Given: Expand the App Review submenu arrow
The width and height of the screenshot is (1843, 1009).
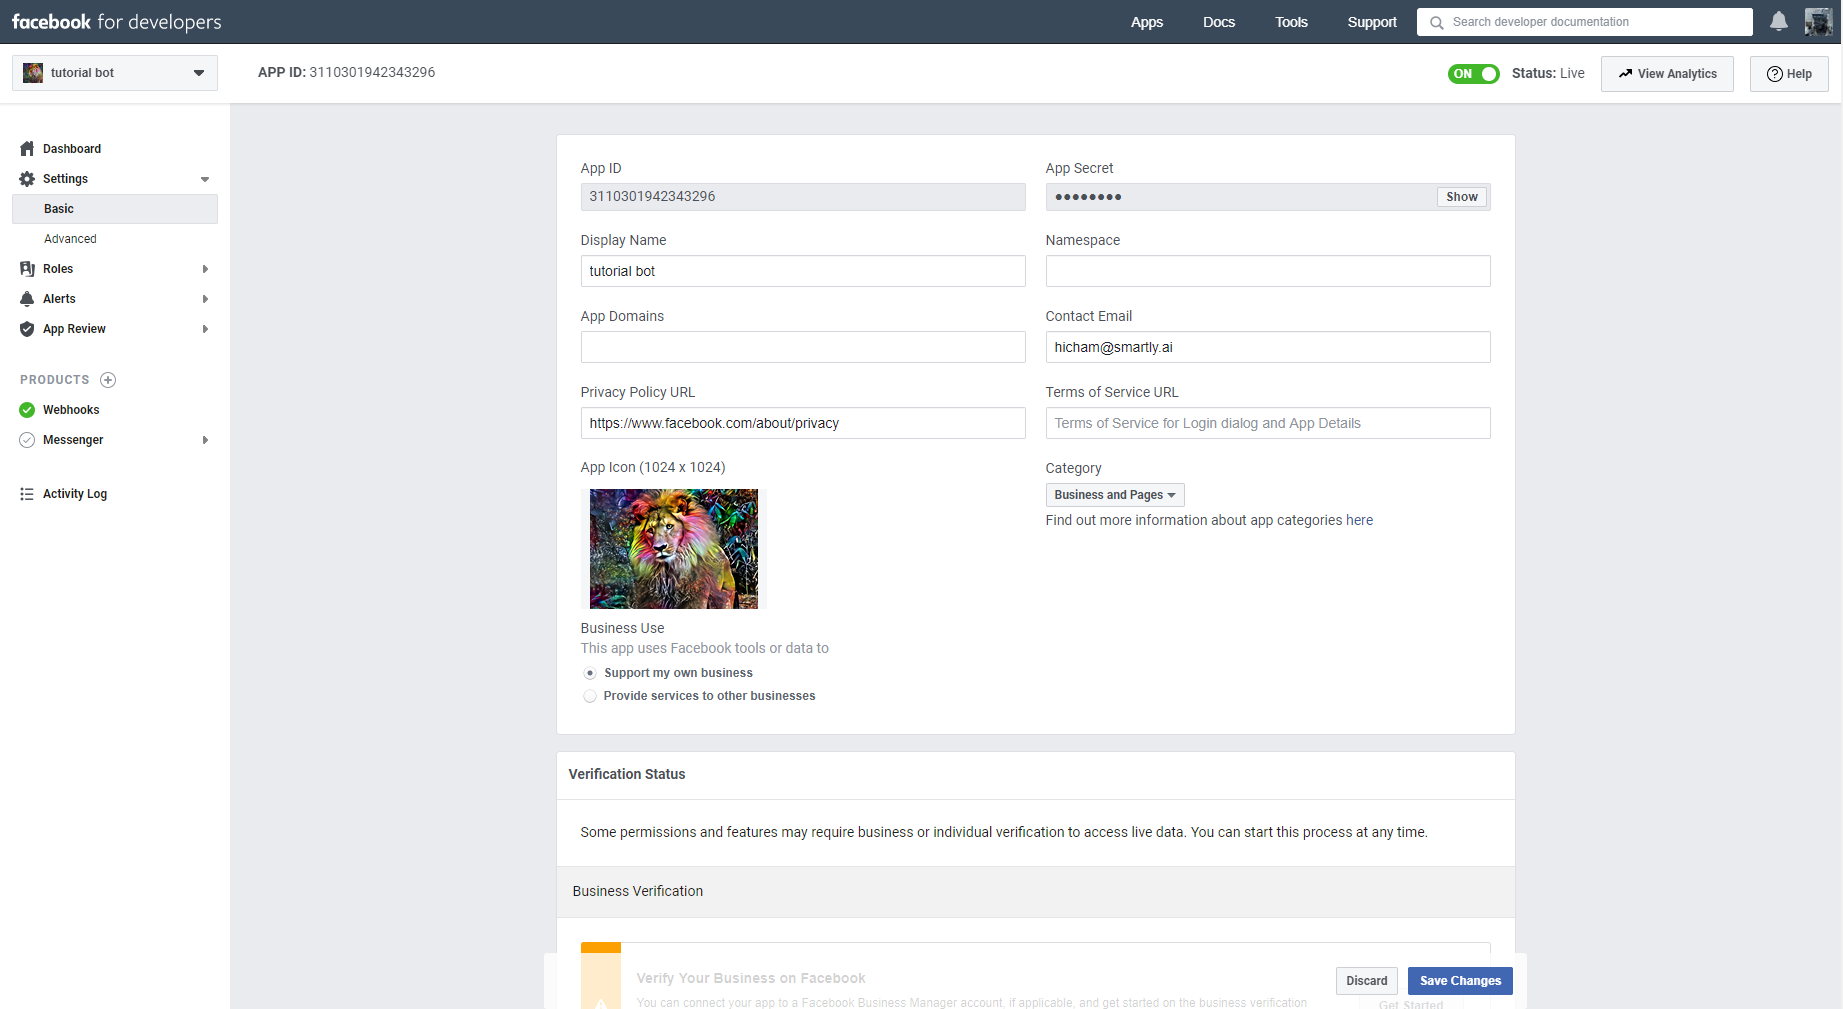Looking at the screenshot, I should (x=205, y=329).
